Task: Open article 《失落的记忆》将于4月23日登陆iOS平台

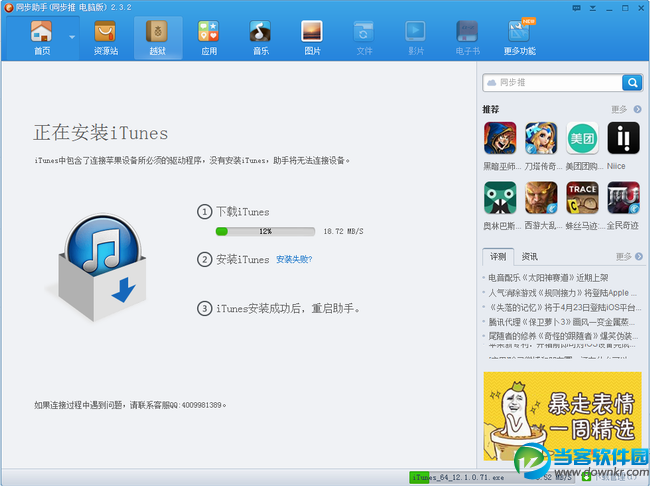Action: pos(565,307)
